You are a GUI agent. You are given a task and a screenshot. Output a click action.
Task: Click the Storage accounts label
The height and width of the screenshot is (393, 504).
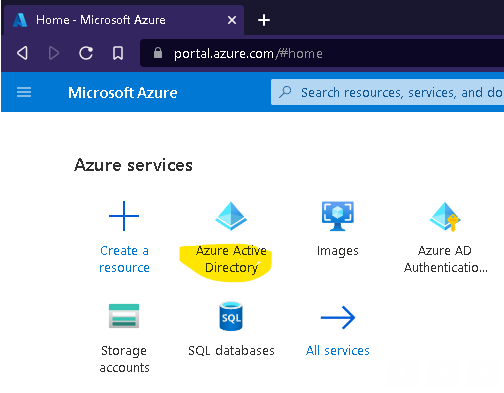pyautogui.click(x=124, y=359)
